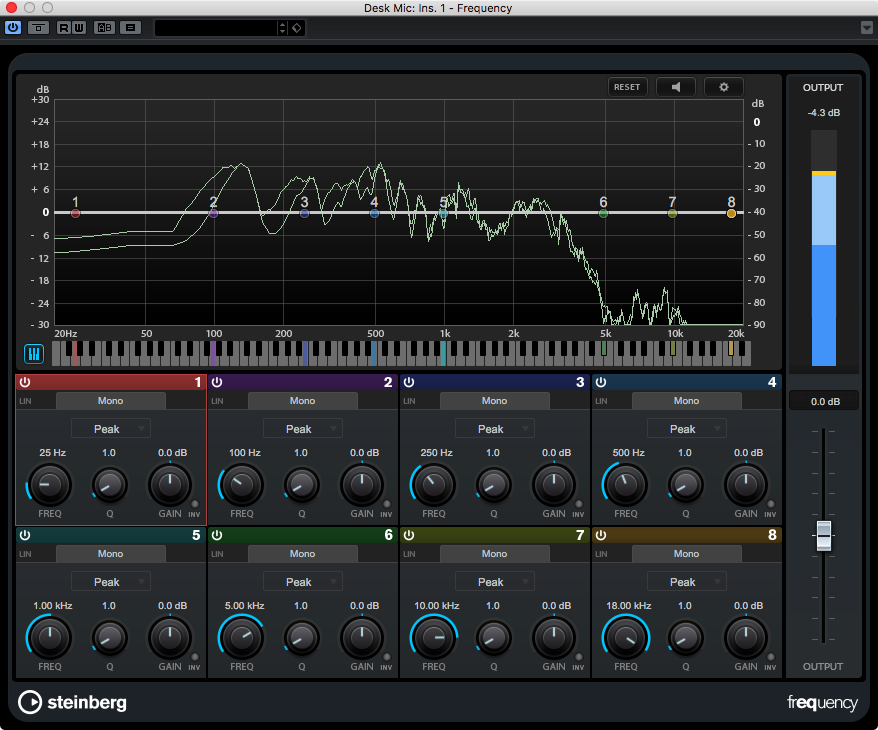Activate LIN mode on band 6
The image size is (878, 730).
[216, 553]
